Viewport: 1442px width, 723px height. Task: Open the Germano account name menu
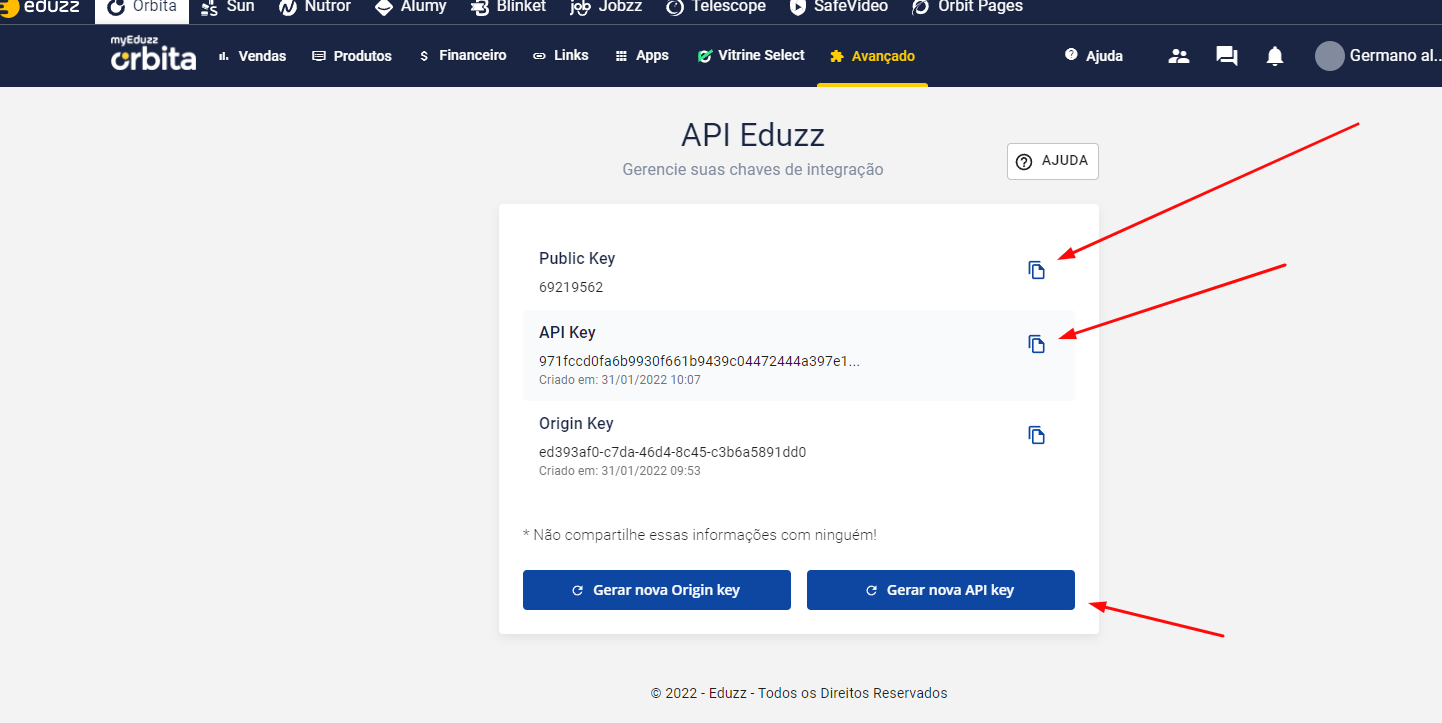point(1394,56)
